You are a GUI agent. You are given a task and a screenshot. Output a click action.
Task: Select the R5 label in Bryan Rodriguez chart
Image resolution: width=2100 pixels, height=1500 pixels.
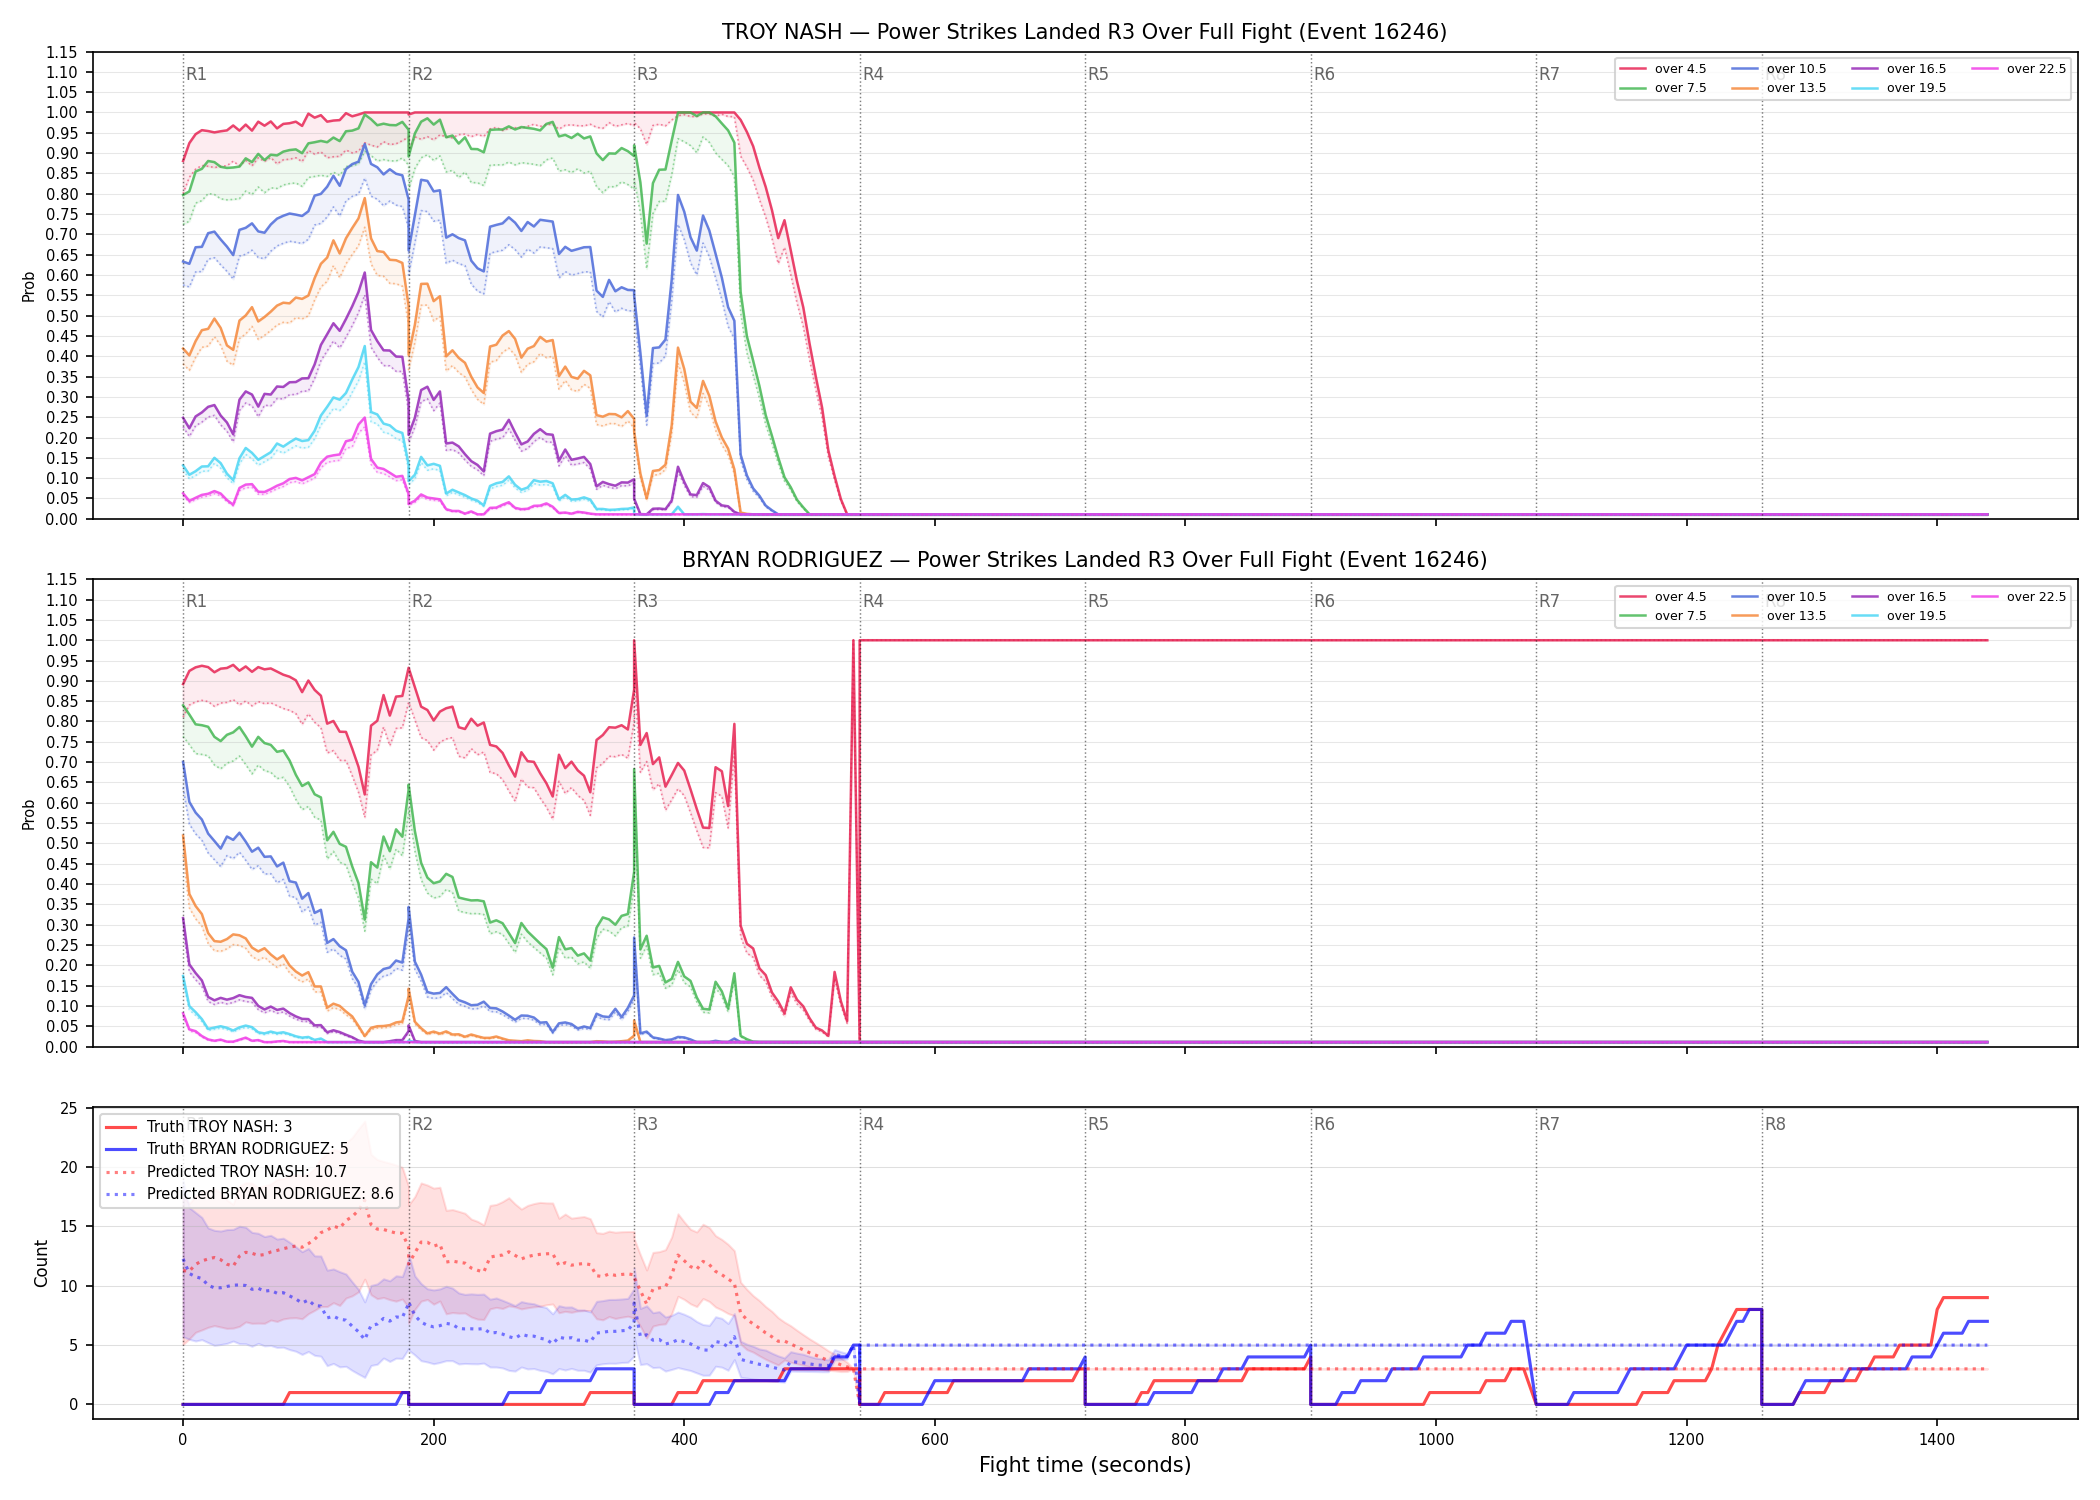tap(1098, 601)
